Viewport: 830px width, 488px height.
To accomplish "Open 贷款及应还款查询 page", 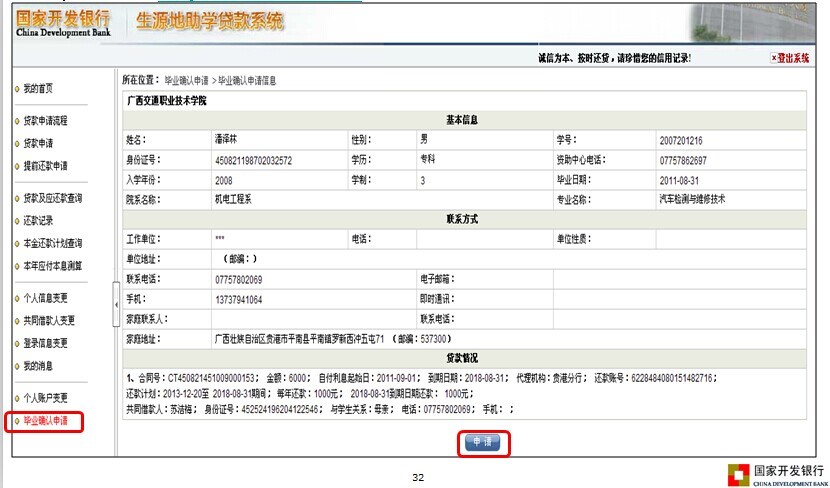I will coord(53,198).
